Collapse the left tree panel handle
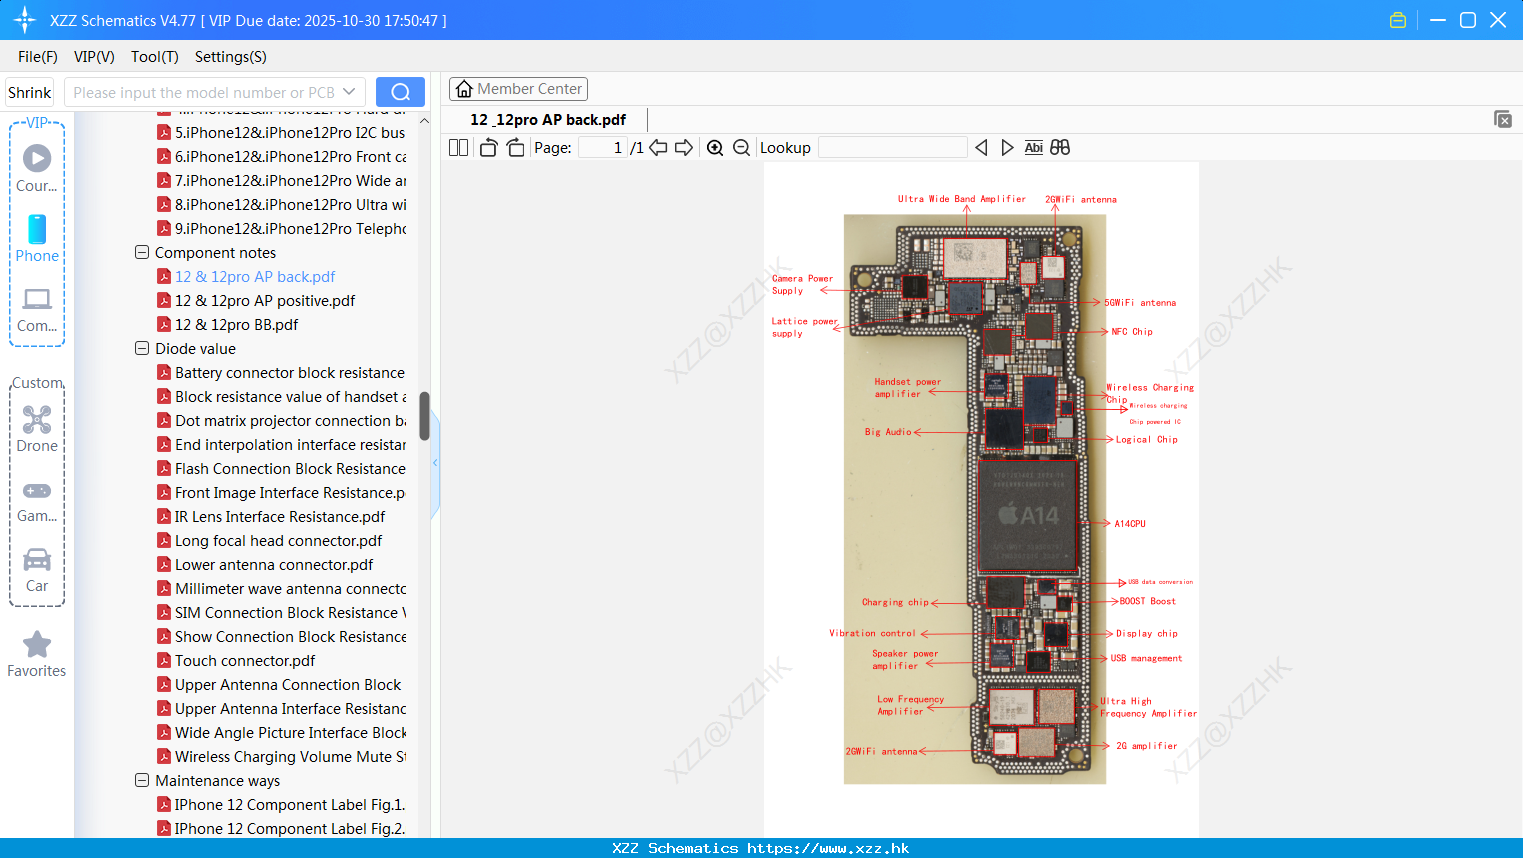The height and width of the screenshot is (858, 1523). [435, 463]
